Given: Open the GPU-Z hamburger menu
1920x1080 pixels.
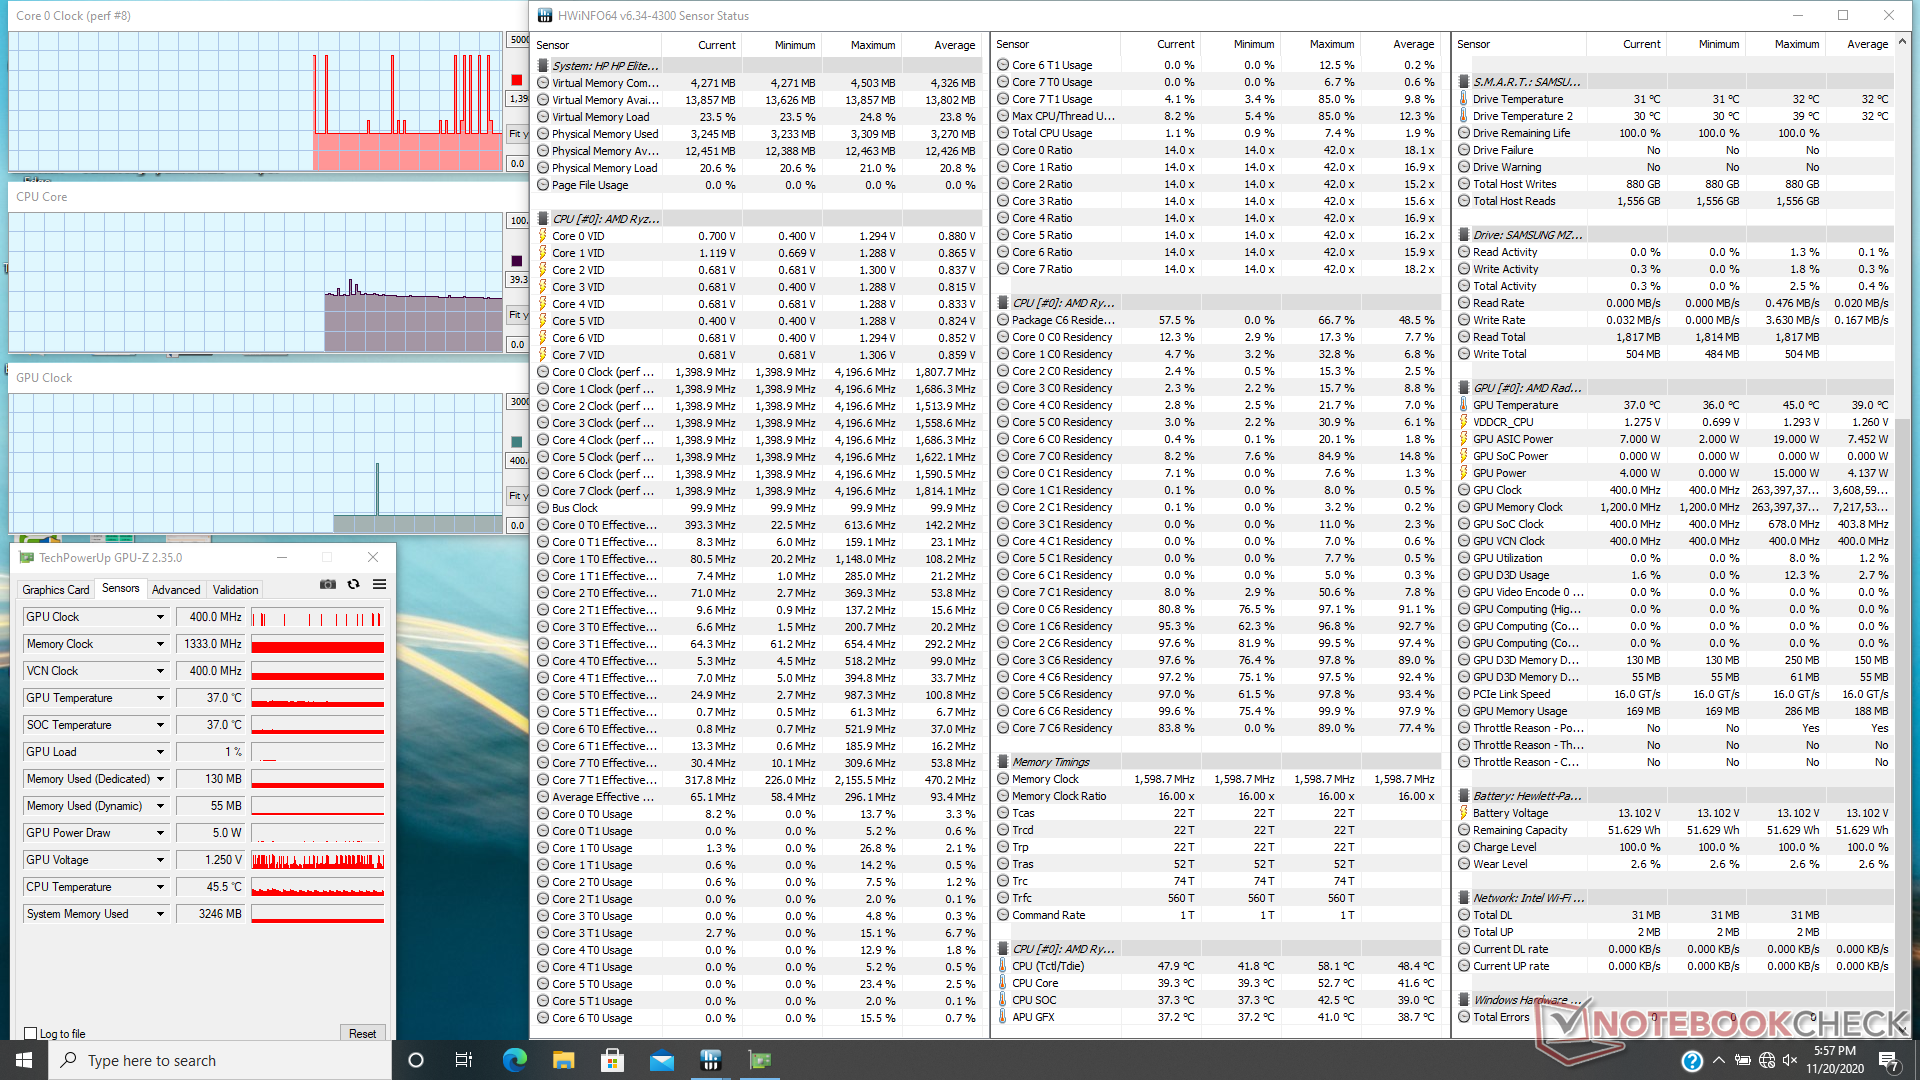Looking at the screenshot, I should 379,585.
